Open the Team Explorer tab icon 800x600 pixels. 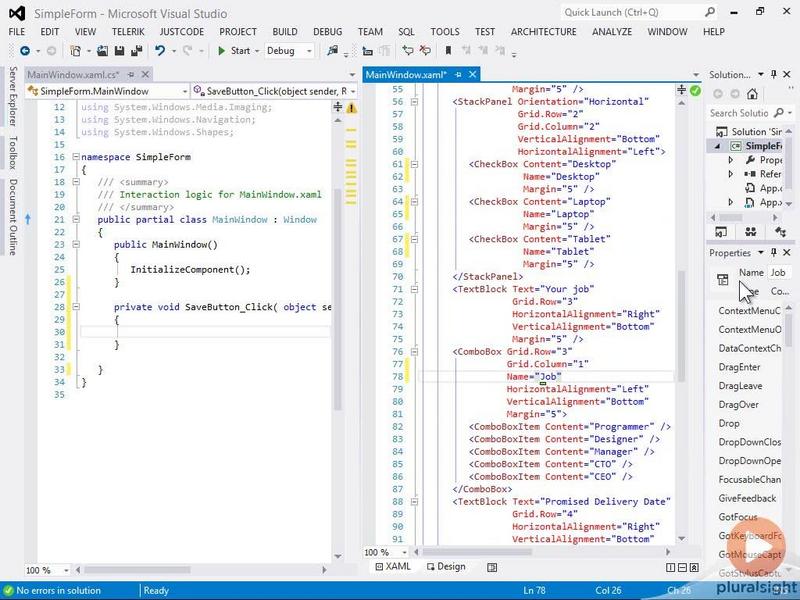[x=751, y=232]
